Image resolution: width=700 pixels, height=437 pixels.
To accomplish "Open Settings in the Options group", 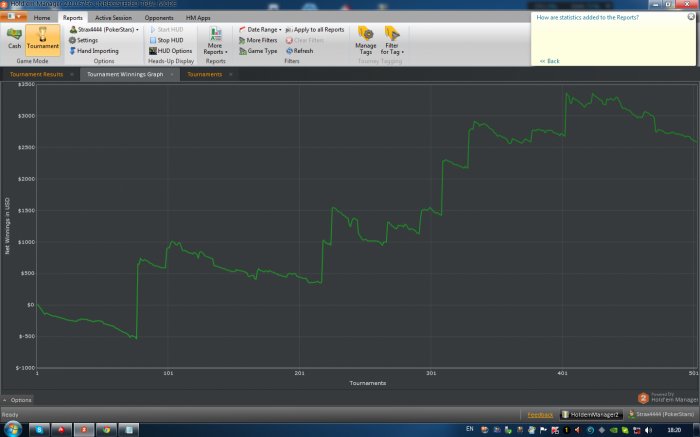I will [87, 40].
